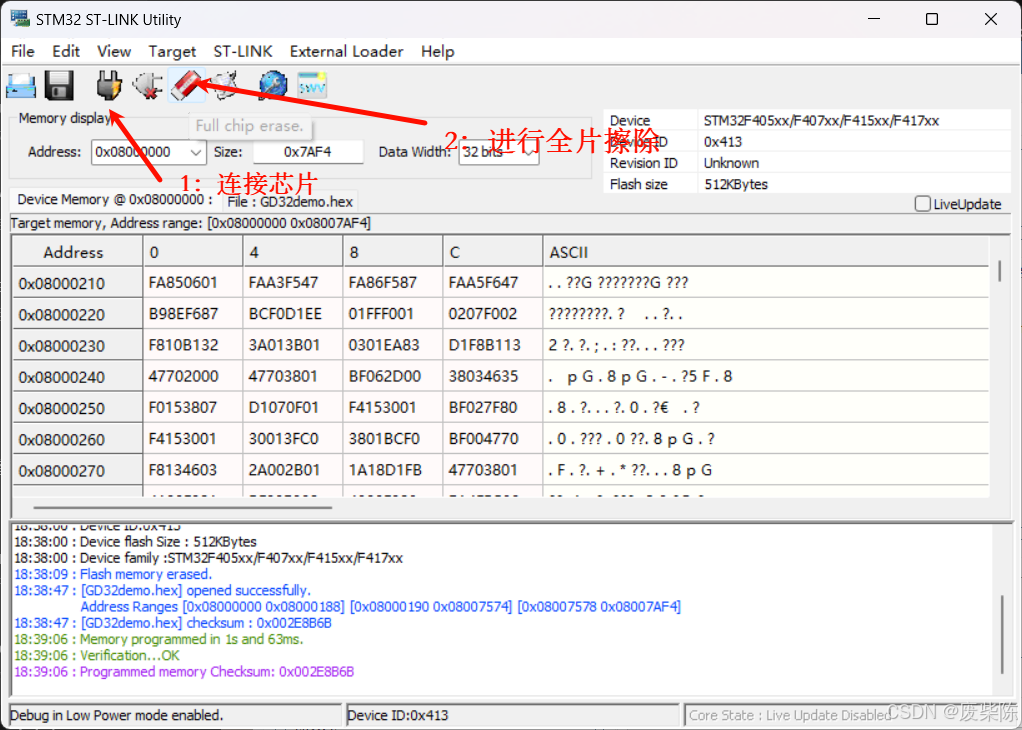Click the ST-LINK Utility title bar icon
The width and height of the screenshot is (1022, 730).
click(20, 19)
